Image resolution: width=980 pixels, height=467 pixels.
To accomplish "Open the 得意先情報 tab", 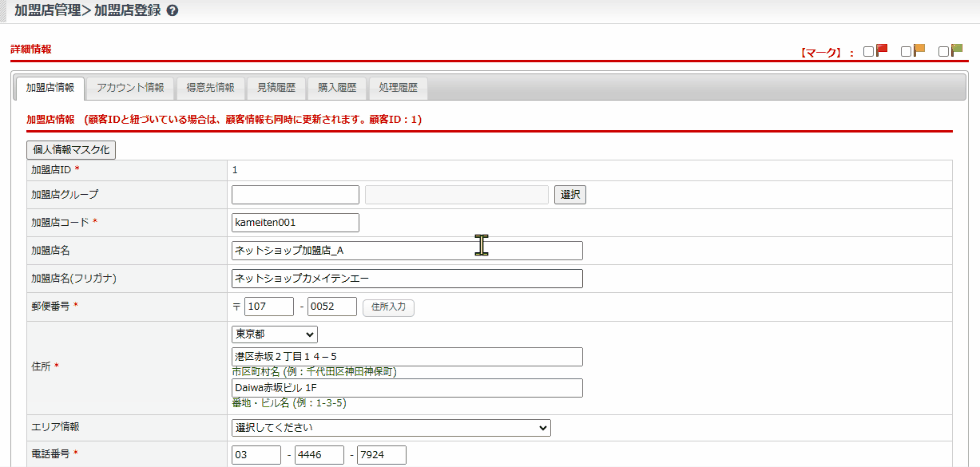I will click(x=210, y=88).
